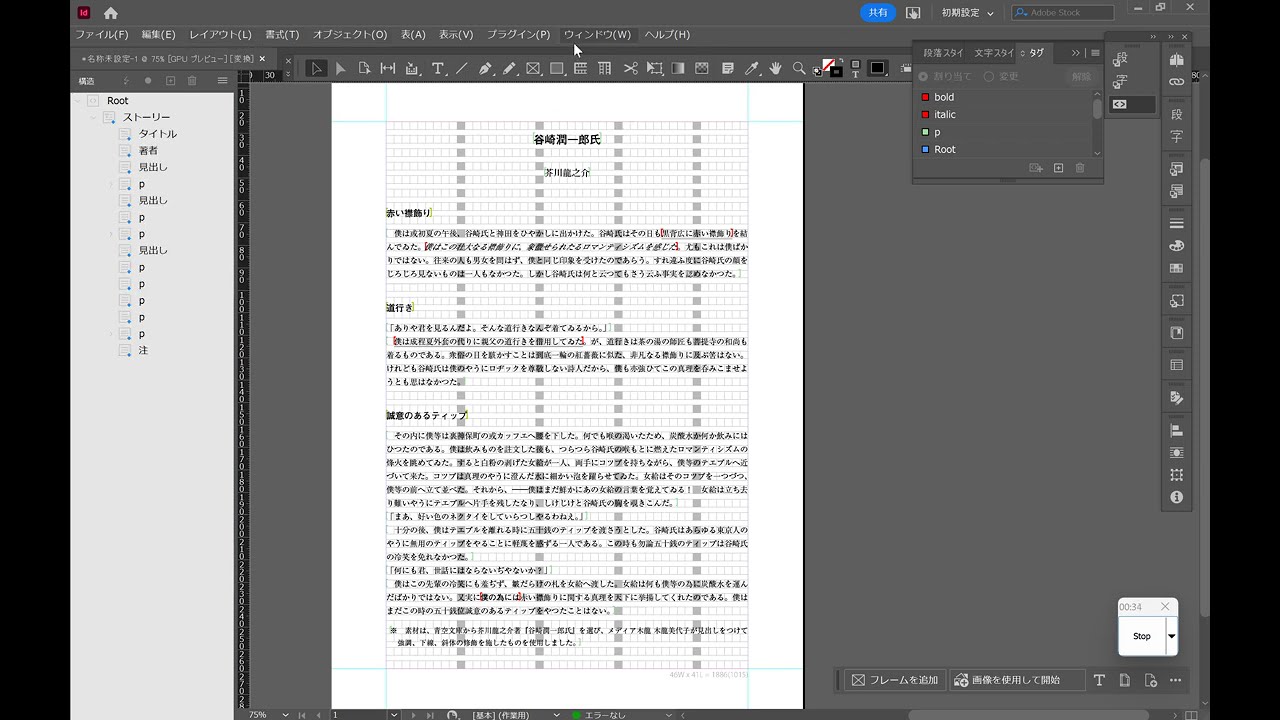
Task: Open the [基本] (作業用) dropdown arrow
Action: click(x=557, y=715)
